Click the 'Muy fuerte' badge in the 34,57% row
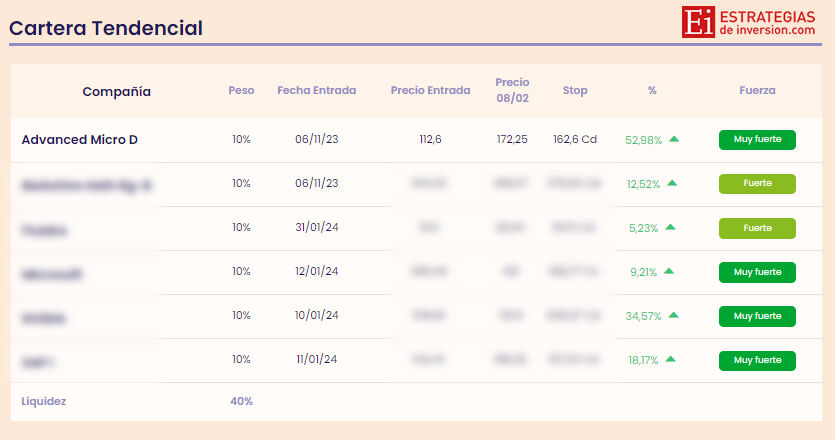The image size is (835, 440). pyautogui.click(x=757, y=316)
